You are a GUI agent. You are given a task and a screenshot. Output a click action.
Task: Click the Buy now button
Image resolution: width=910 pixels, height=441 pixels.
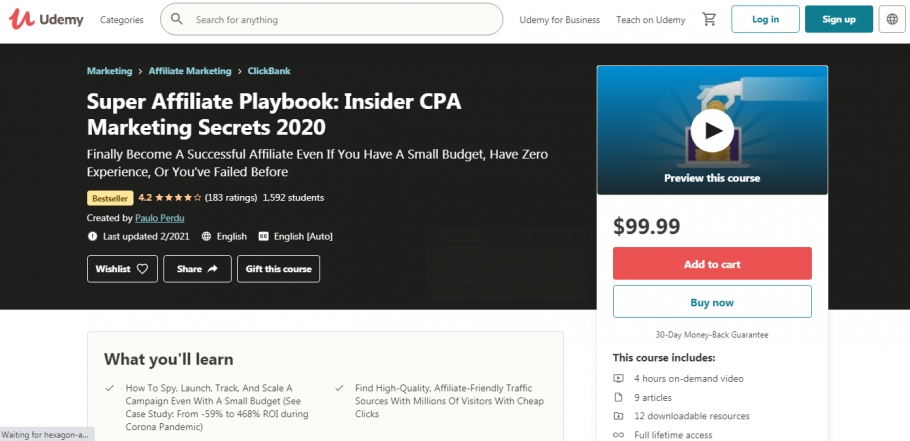point(712,302)
